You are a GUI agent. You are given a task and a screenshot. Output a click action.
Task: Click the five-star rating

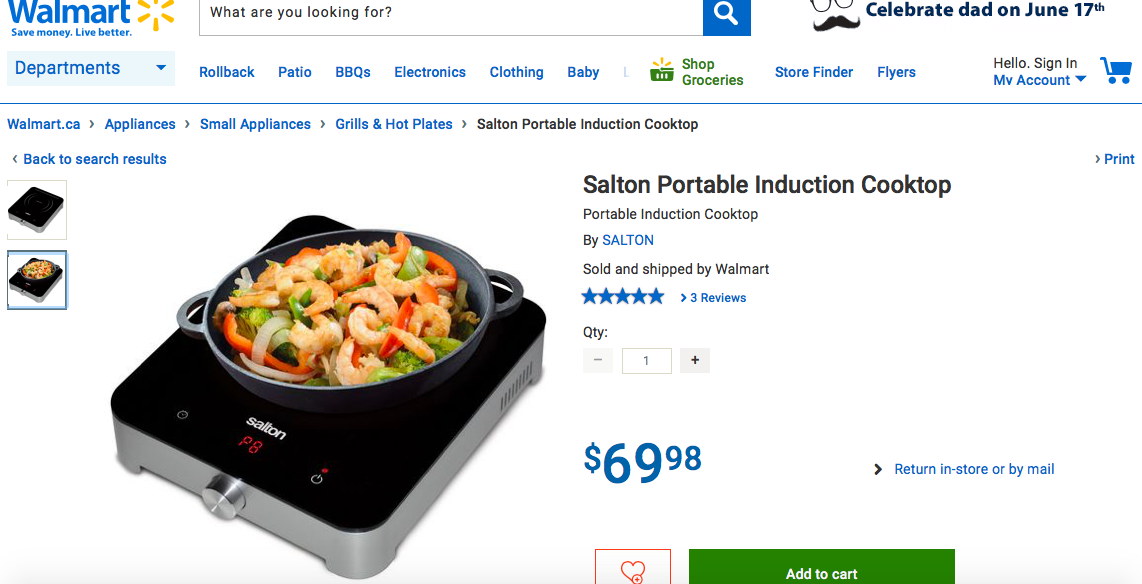click(x=623, y=296)
